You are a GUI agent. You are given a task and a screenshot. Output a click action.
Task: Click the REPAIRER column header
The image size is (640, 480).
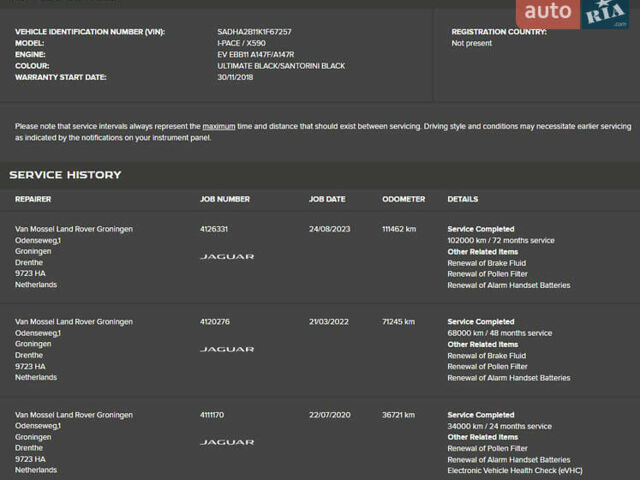(x=33, y=199)
